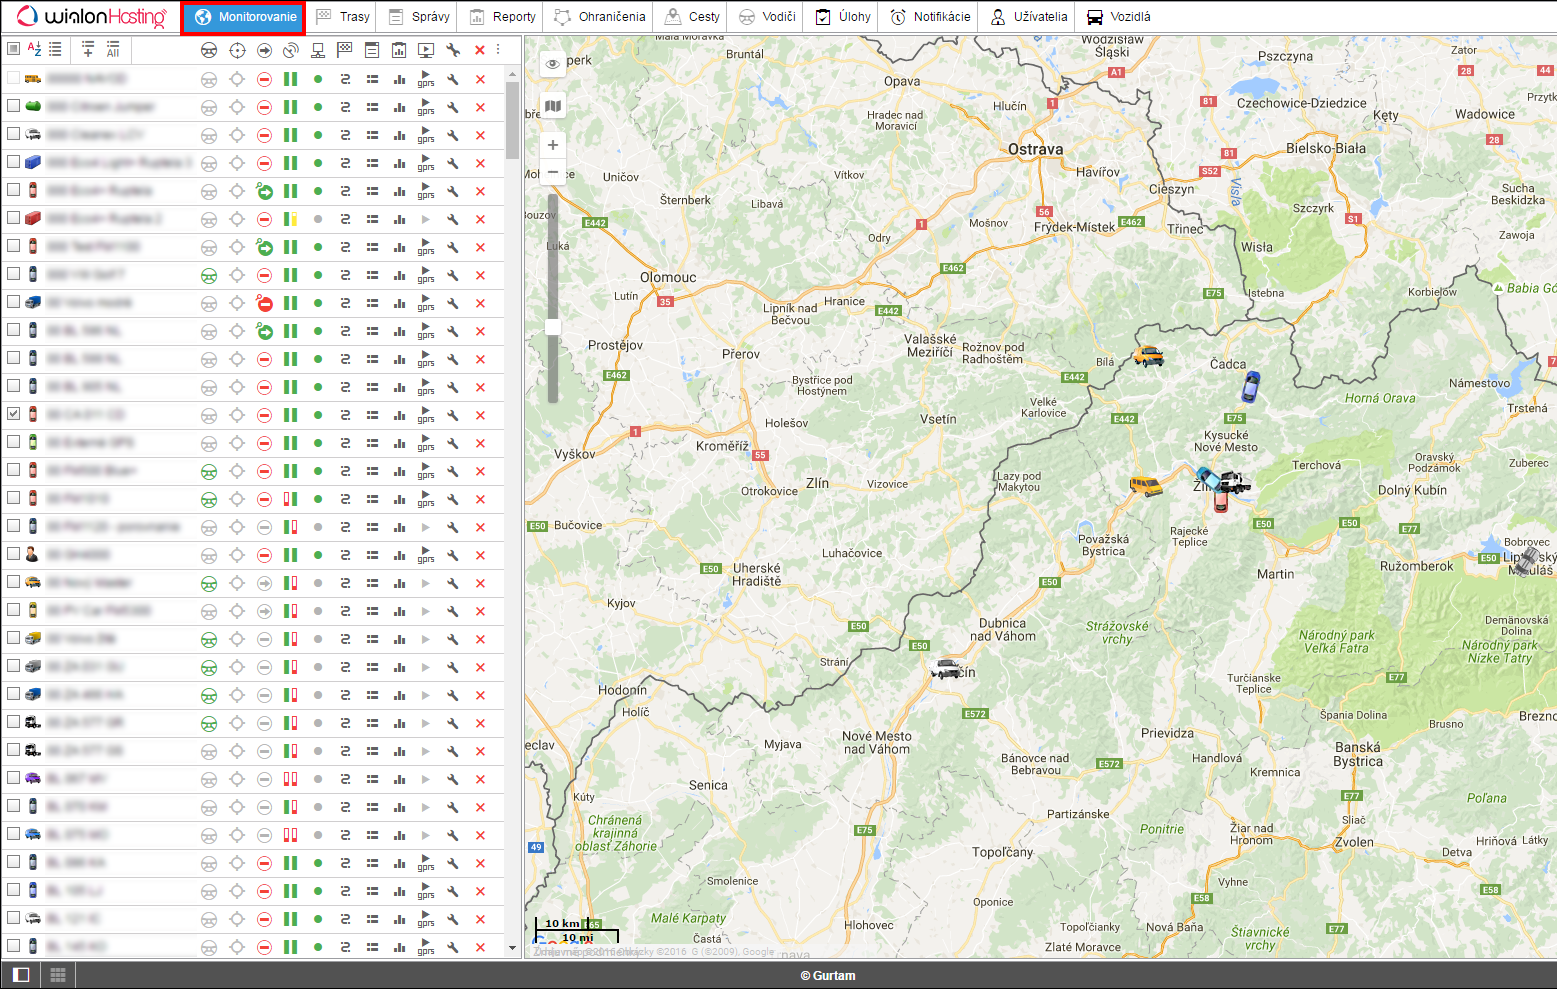1557x989 pixels.
Task: Uncheck the checked unit checkbox in list
Action: 13,413
